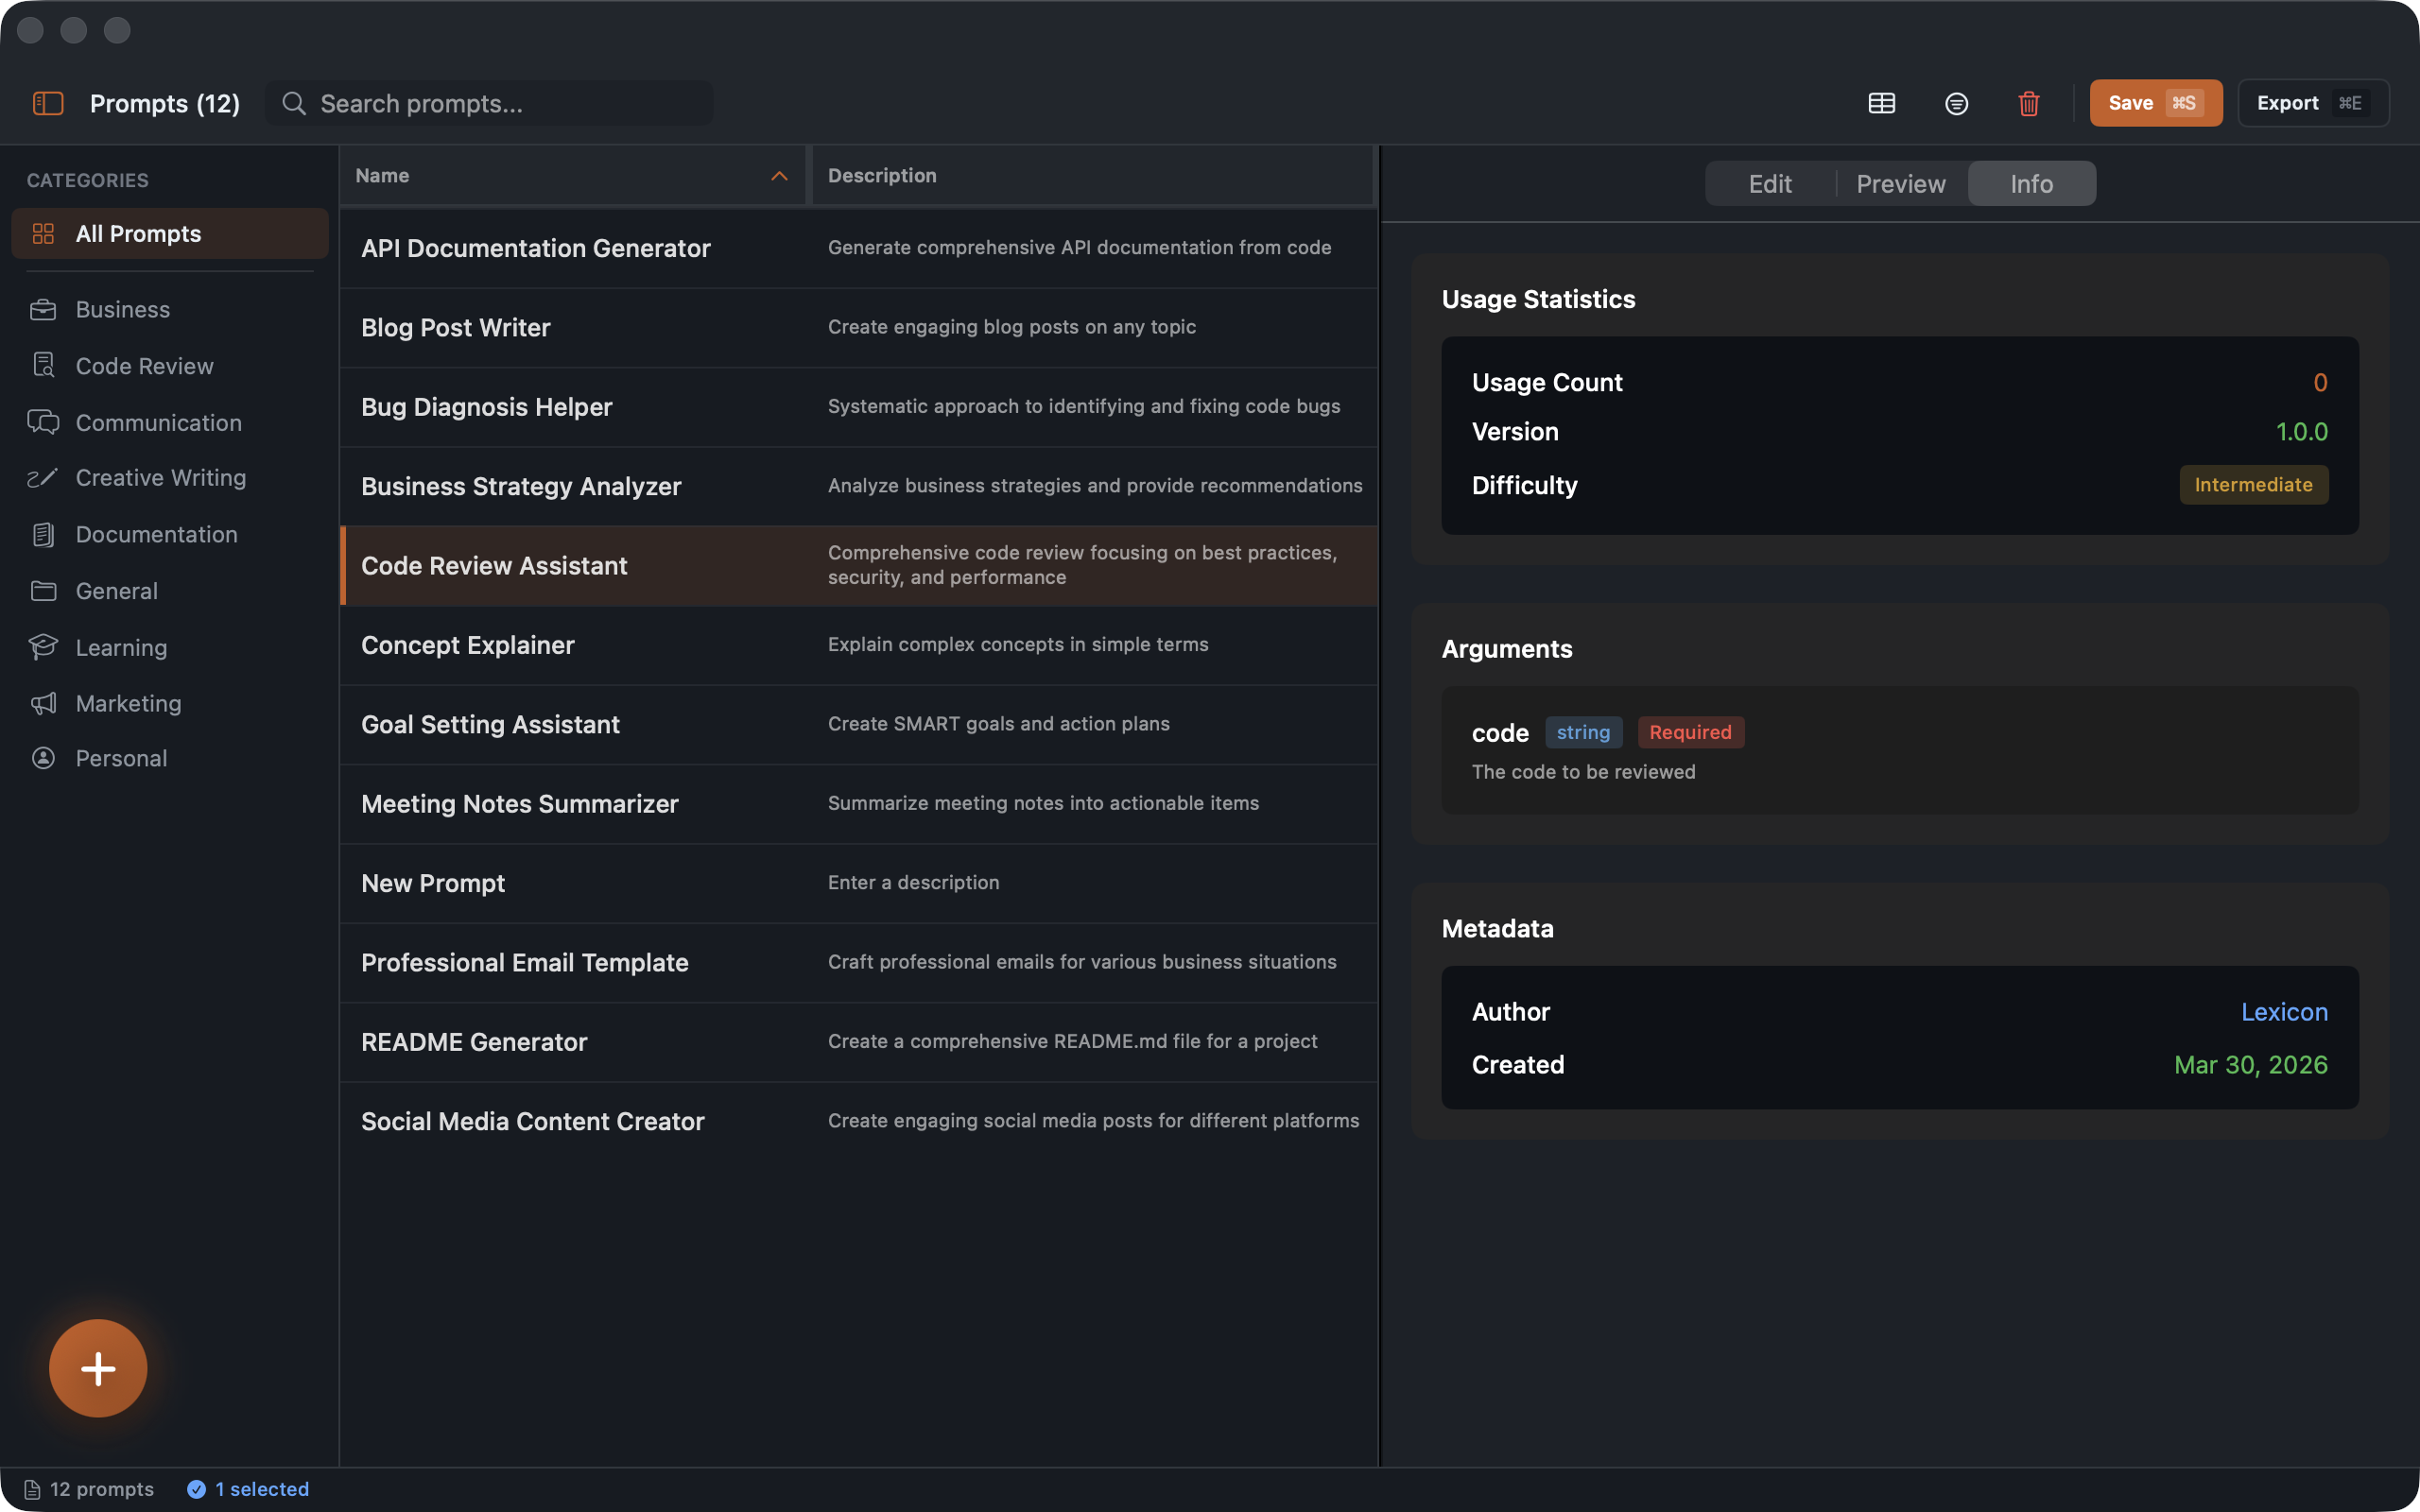This screenshot has width=2420, height=1512.
Task: Open the Creative Writing category
Action: point(169,478)
